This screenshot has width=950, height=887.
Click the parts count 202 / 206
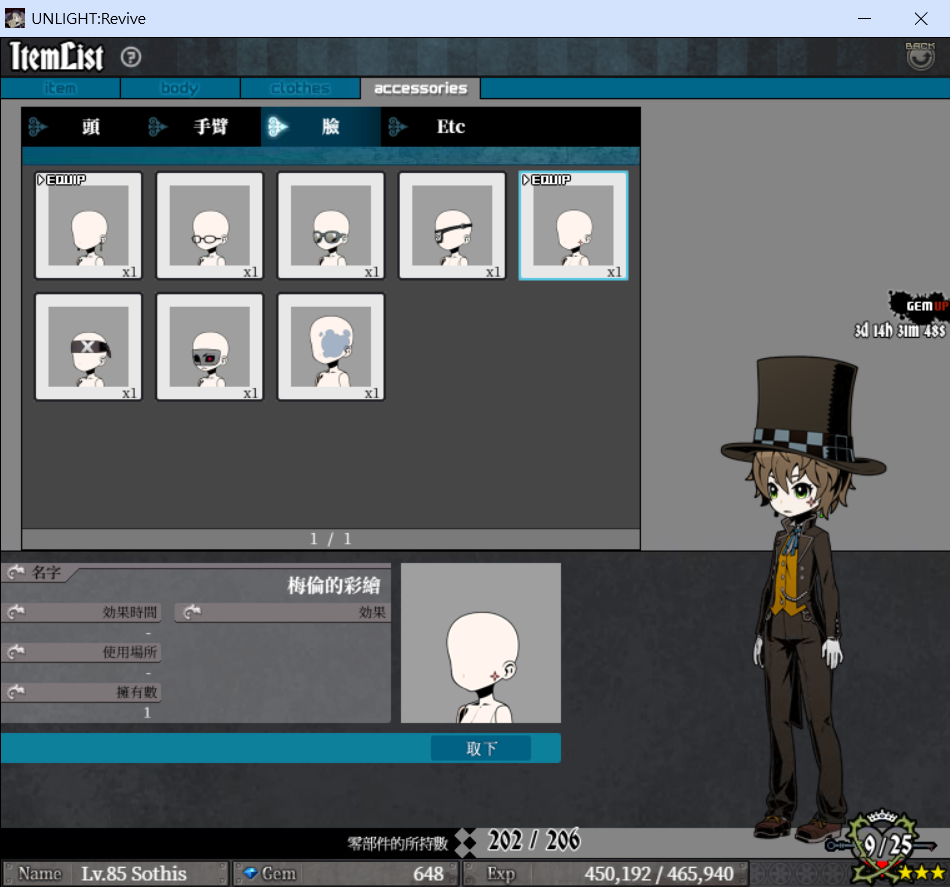point(534,841)
